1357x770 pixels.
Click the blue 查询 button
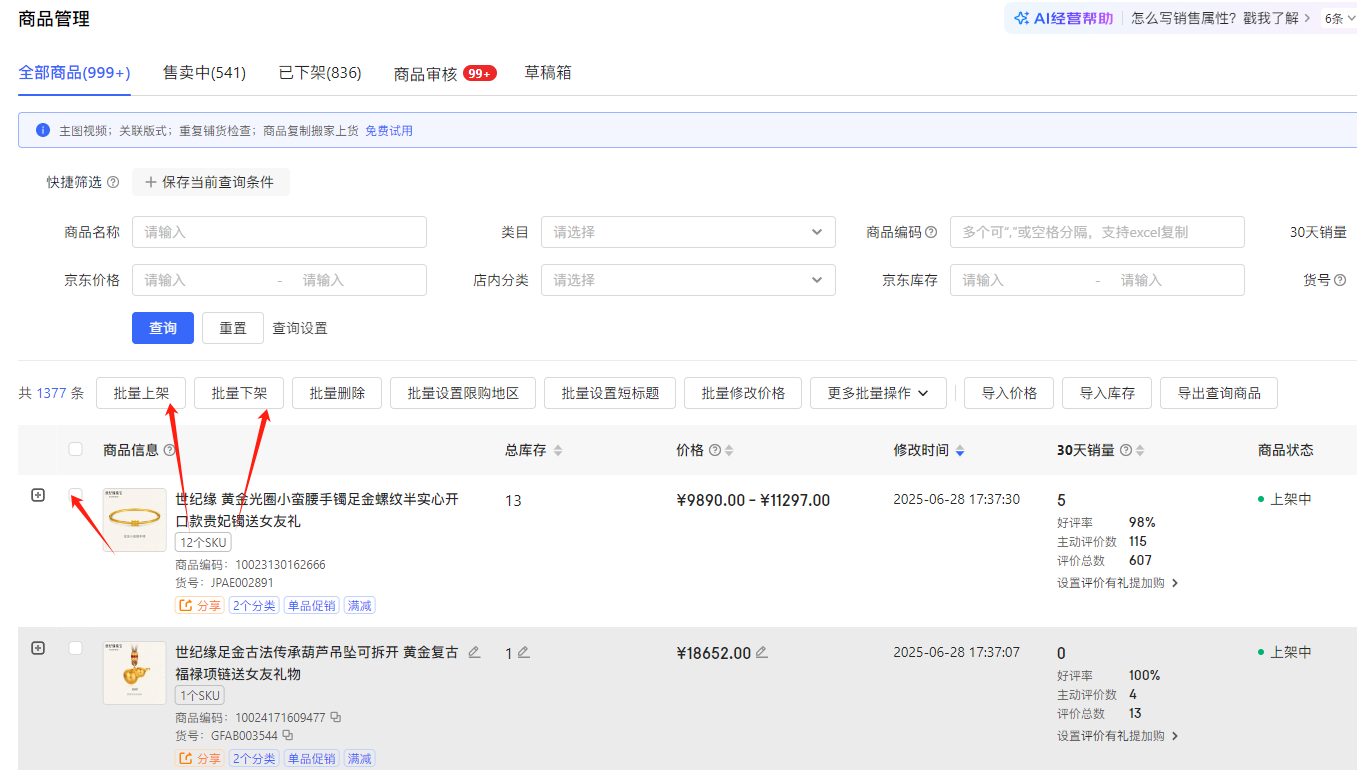163,328
